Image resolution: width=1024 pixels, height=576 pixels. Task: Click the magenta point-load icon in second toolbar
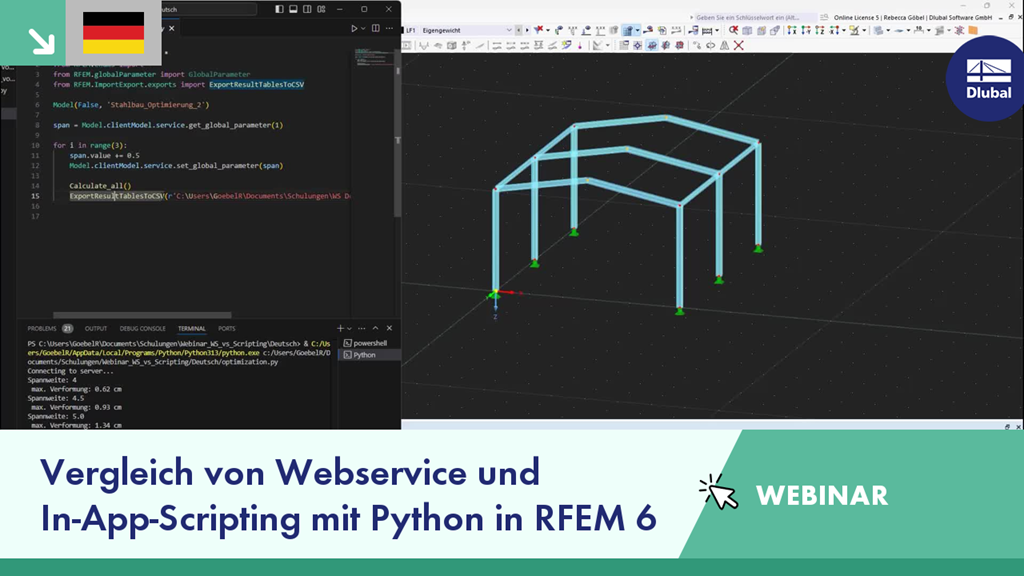coord(579,46)
